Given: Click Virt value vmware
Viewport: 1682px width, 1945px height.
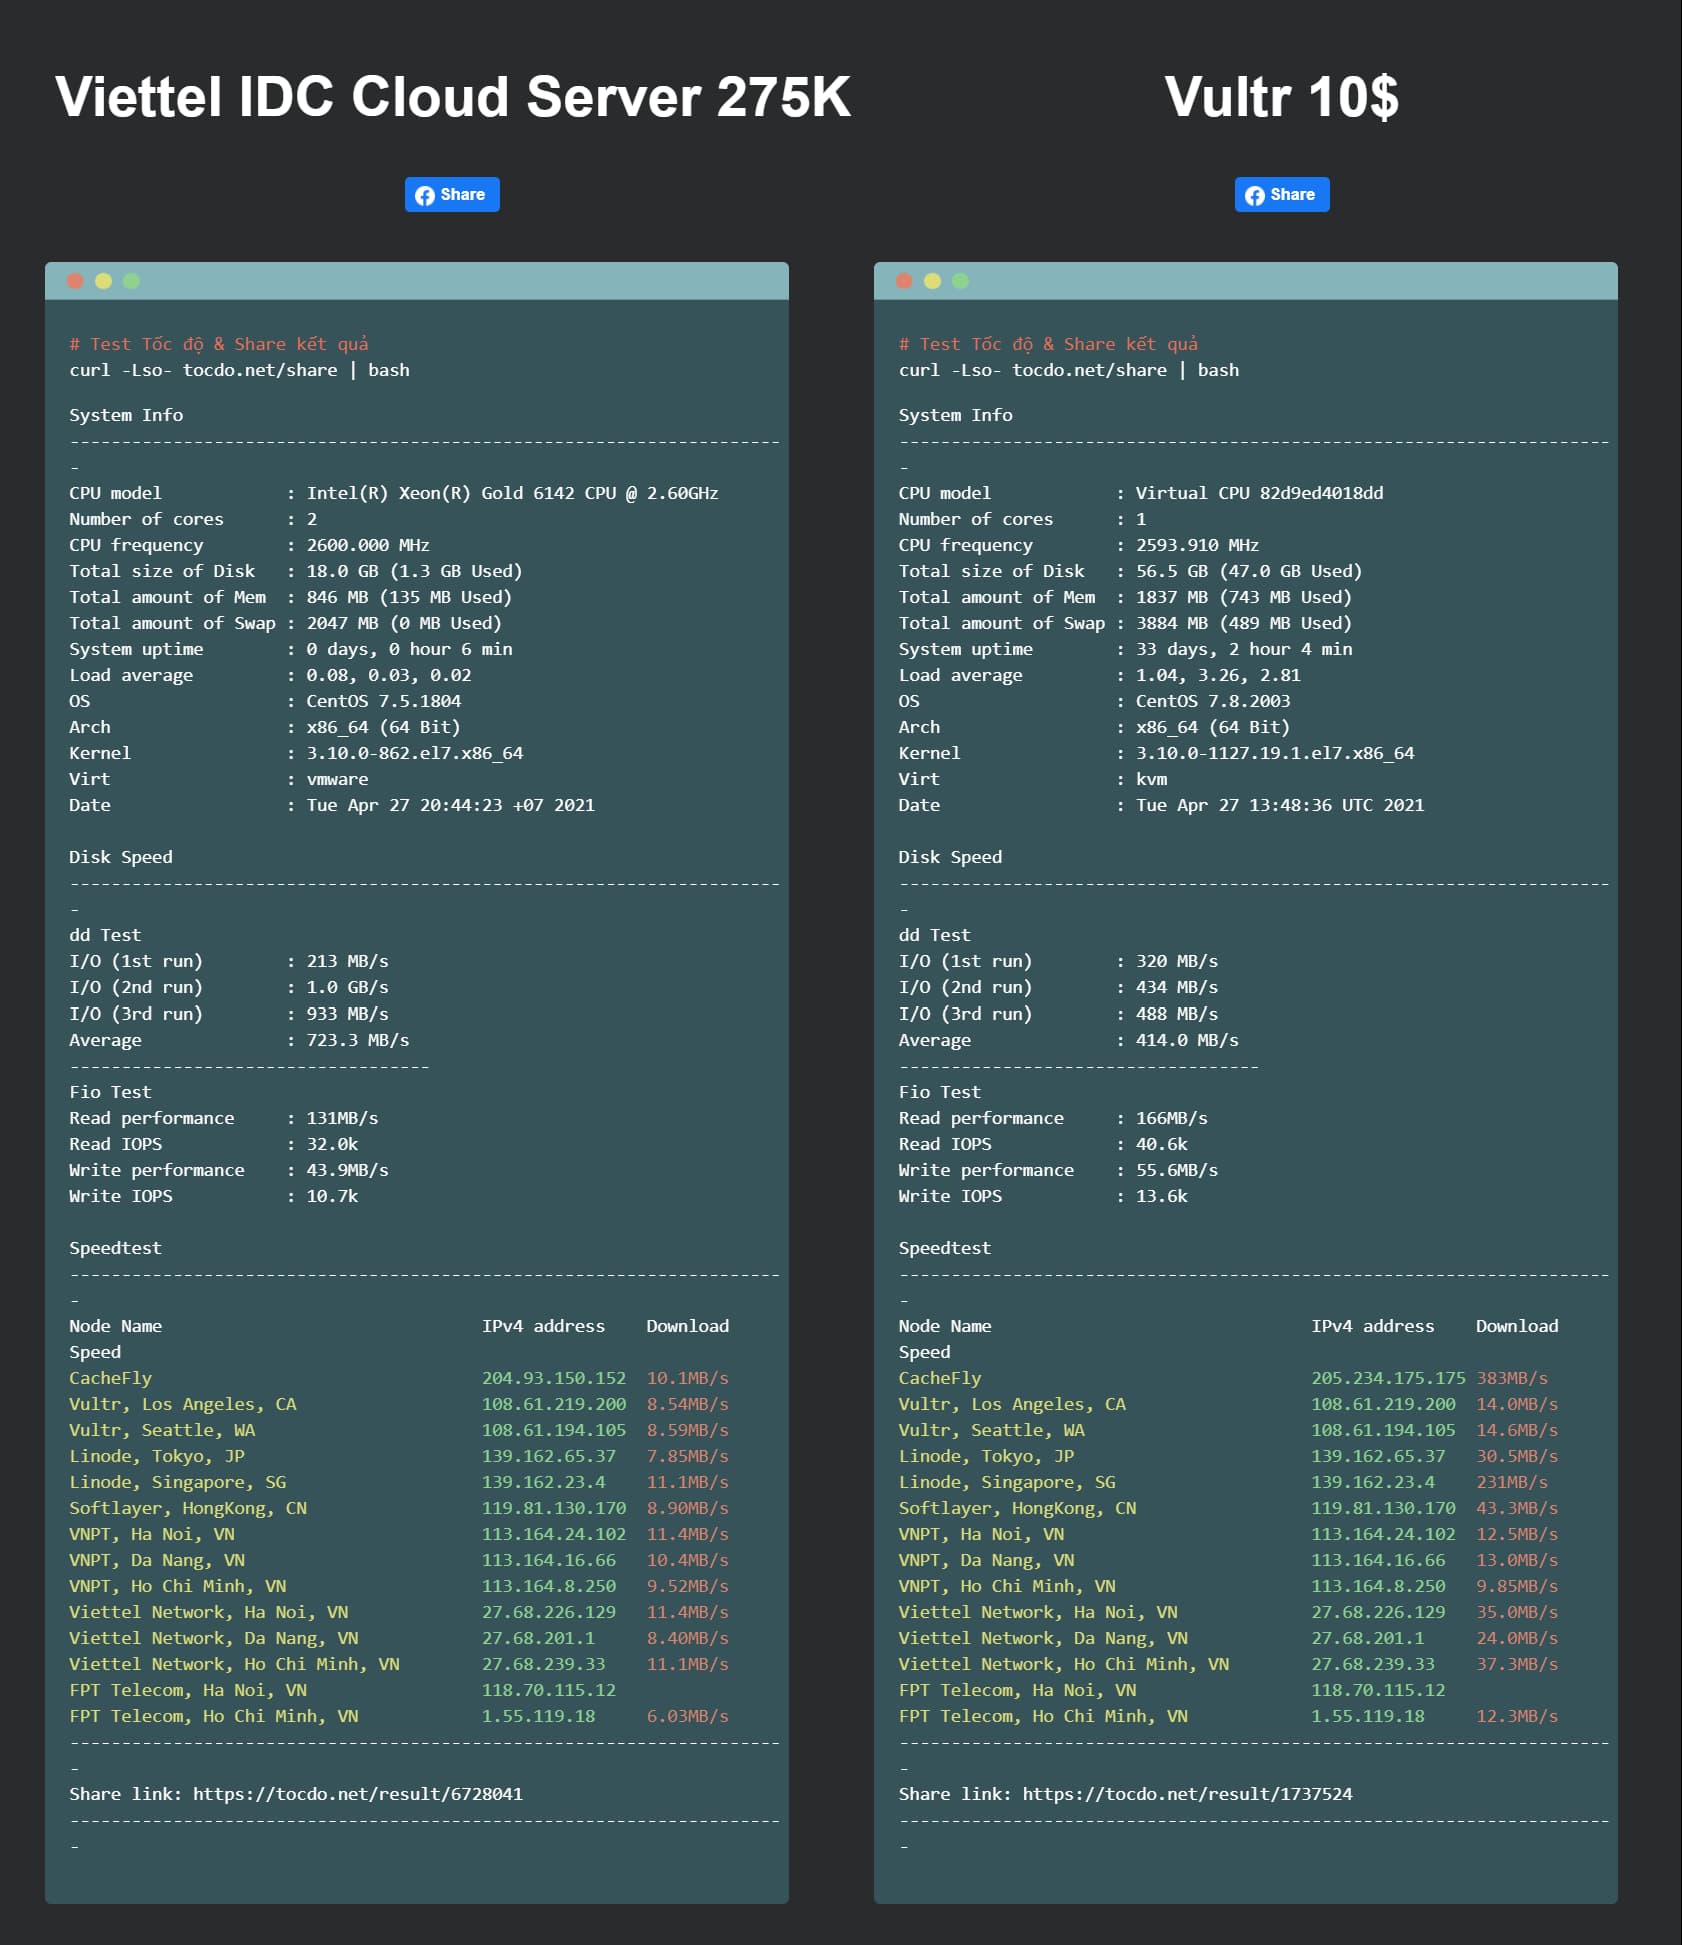Looking at the screenshot, I should [x=337, y=779].
